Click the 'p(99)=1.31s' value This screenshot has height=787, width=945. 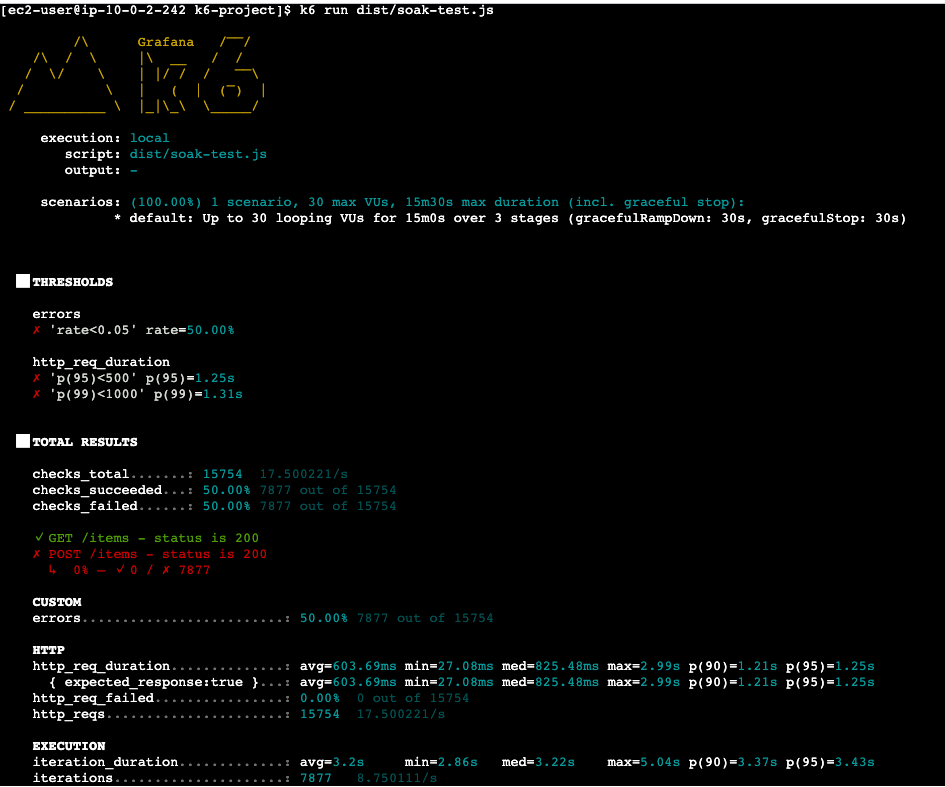(198, 394)
